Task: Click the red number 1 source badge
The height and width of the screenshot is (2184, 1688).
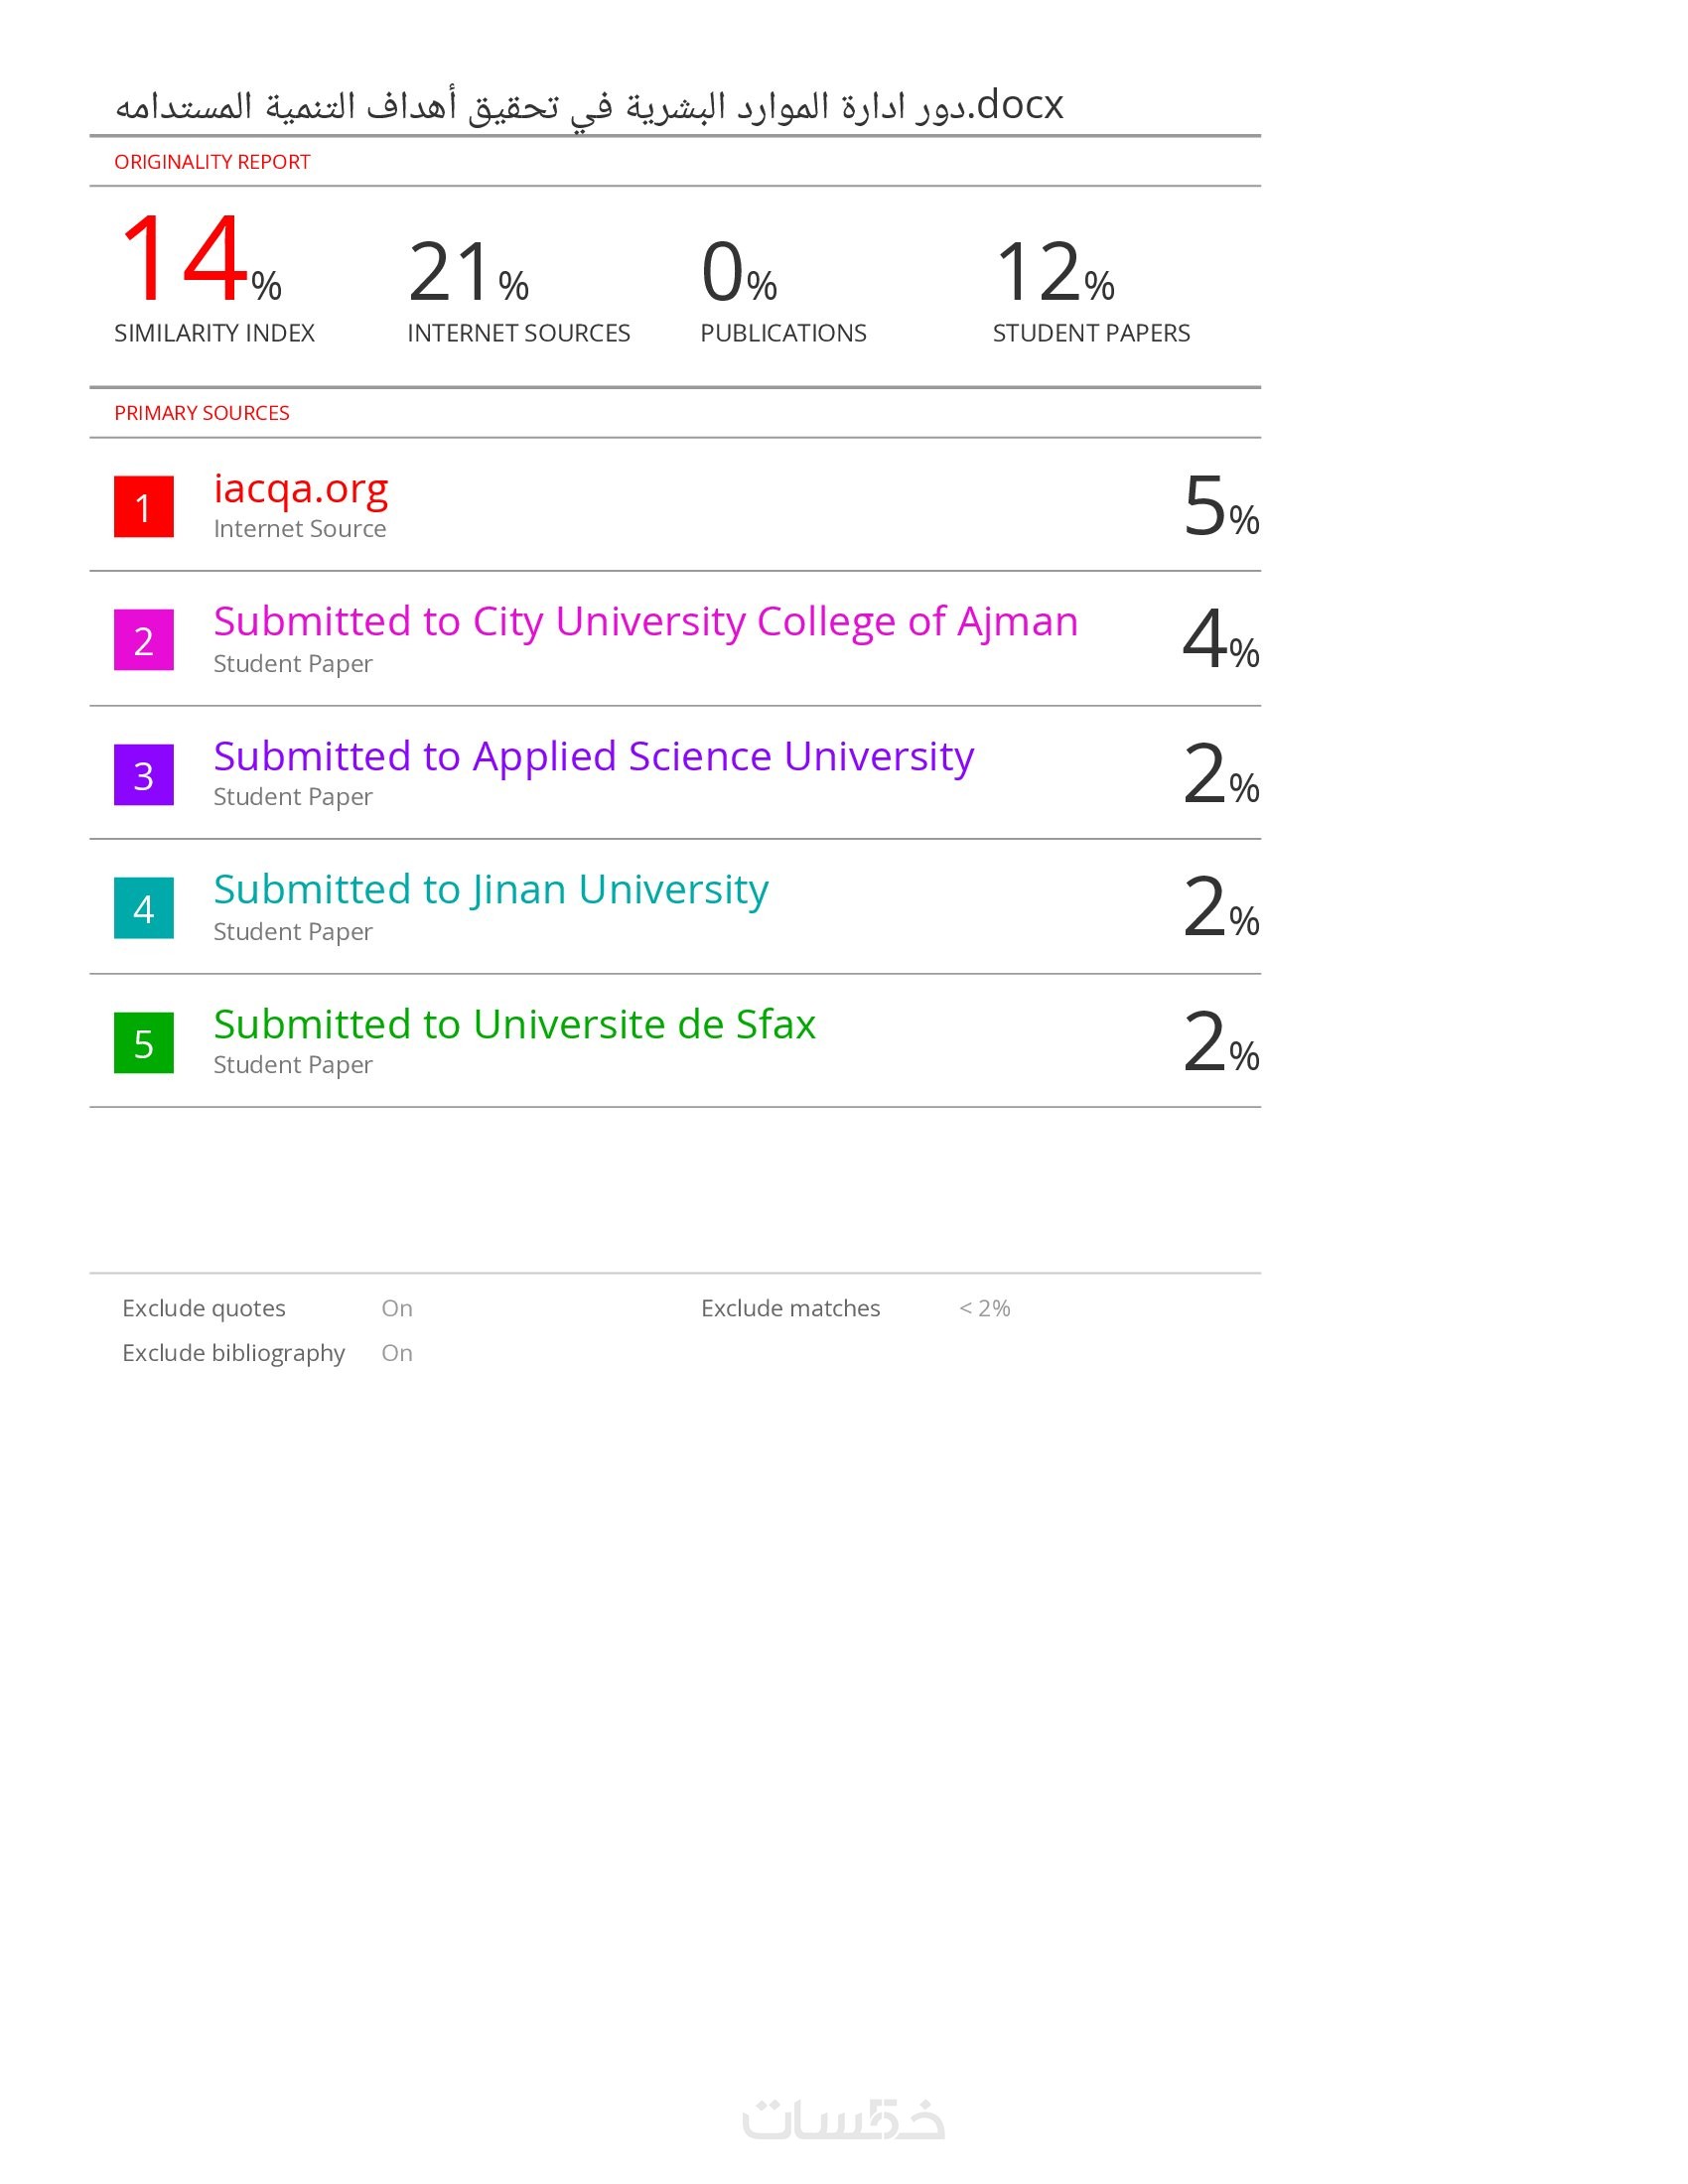Action: [x=143, y=506]
